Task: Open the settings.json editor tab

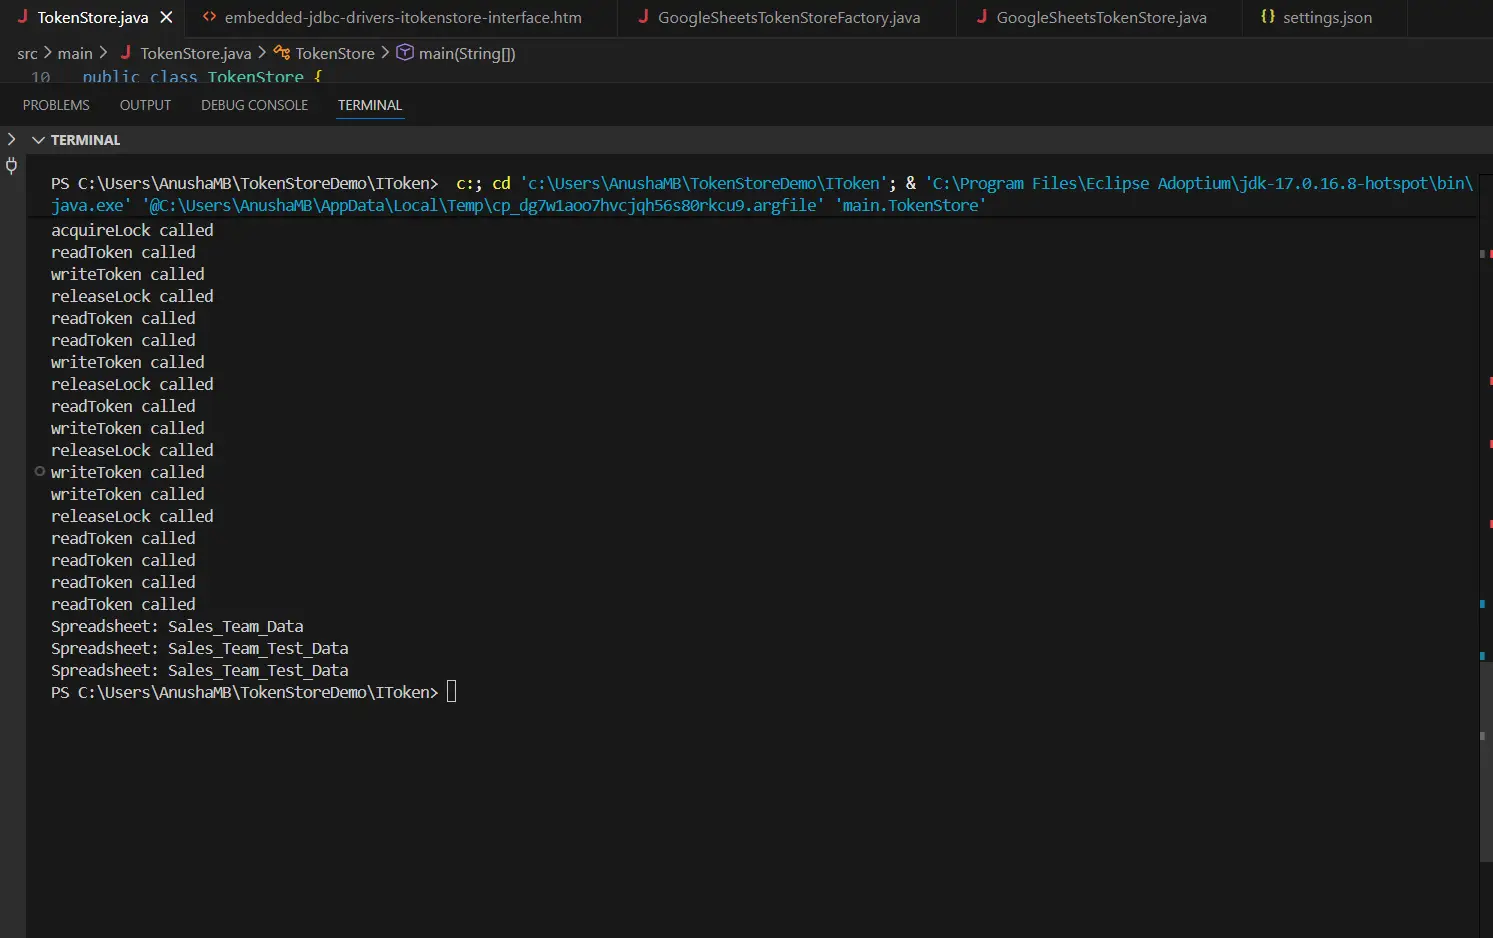Action: (x=1326, y=18)
